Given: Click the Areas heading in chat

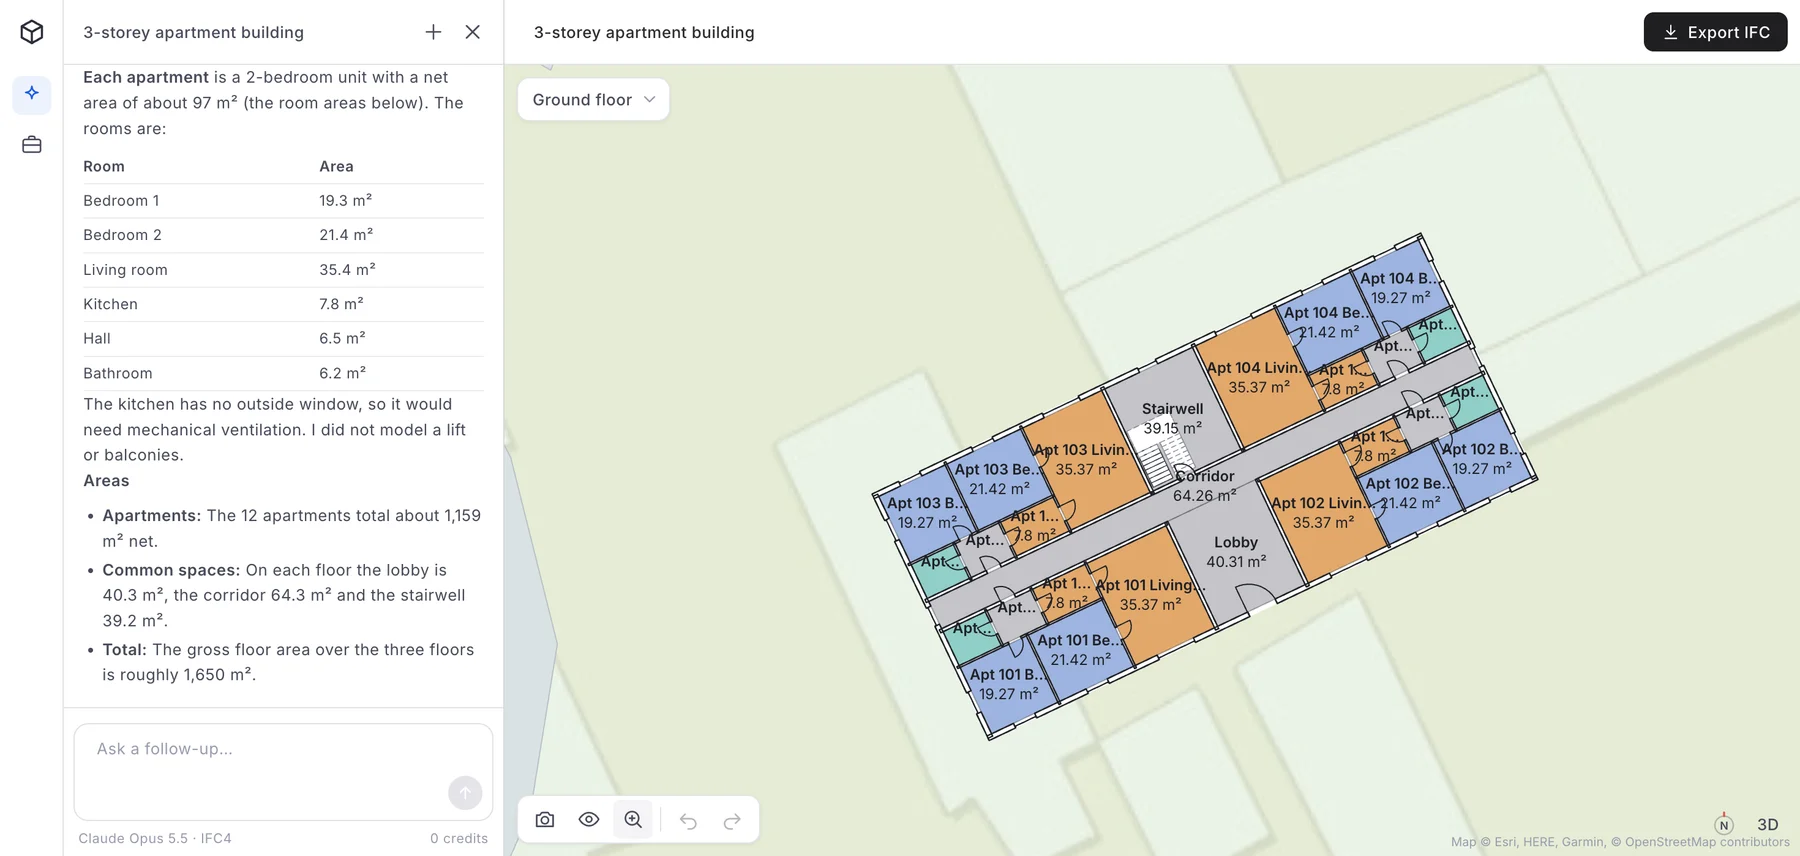Looking at the screenshot, I should [x=106, y=481].
